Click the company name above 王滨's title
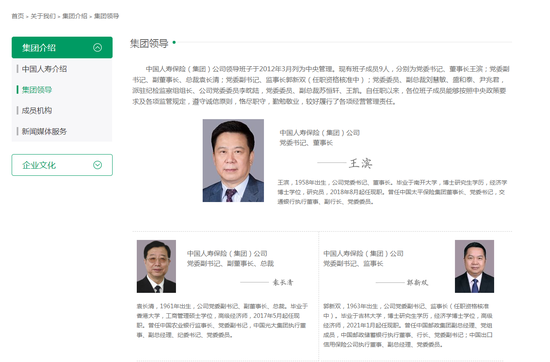The image size is (550, 362). tap(320, 133)
